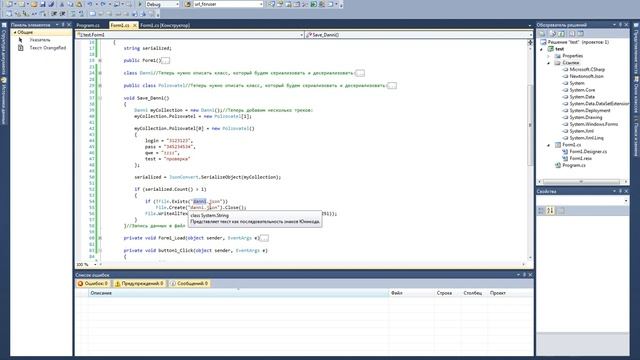Collapse the Form1.cs tree node
640x360 pixels.
coord(549,145)
